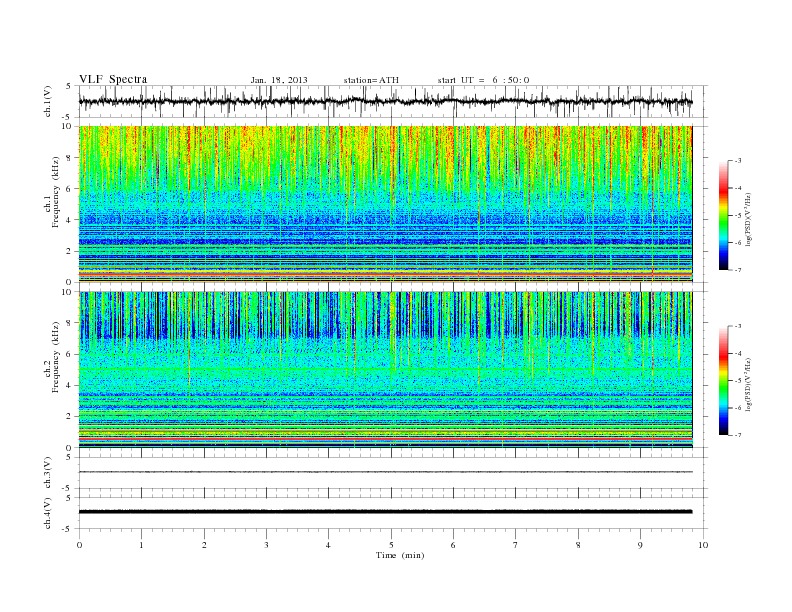Click inside the ch.1 spectrogram panel
The height and width of the screenshot is (612, 792).
385,204
